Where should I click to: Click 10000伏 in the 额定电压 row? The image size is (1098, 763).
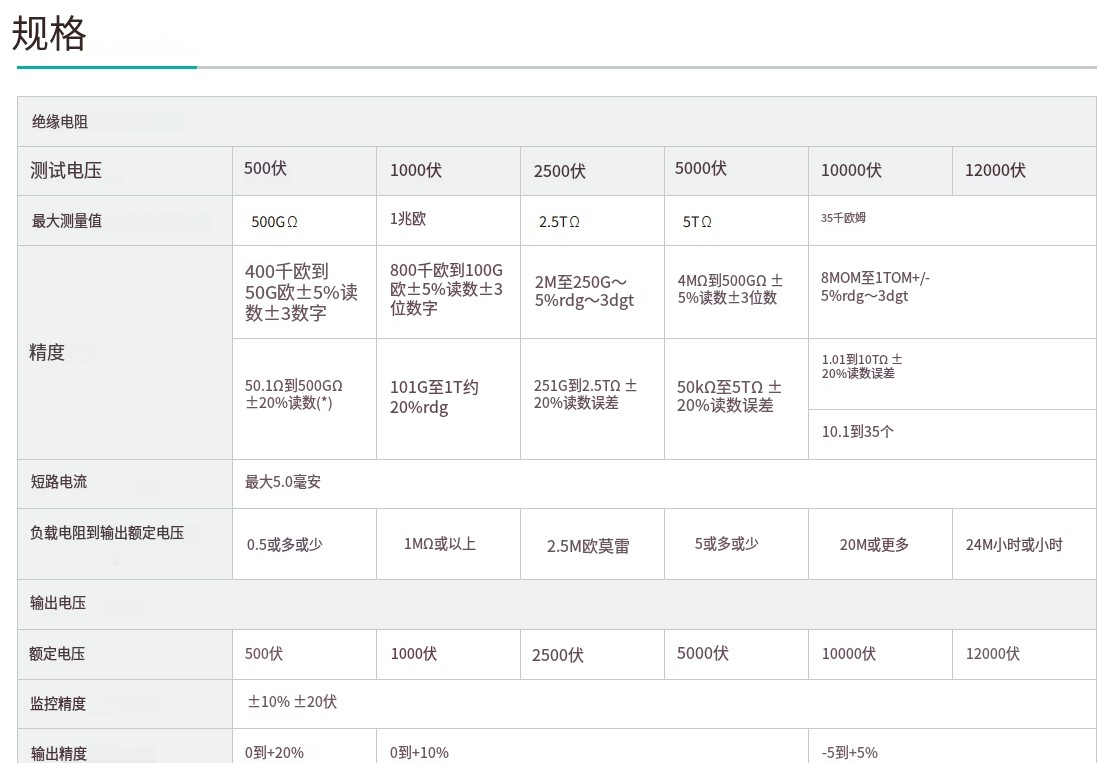(x=848, y=654)
